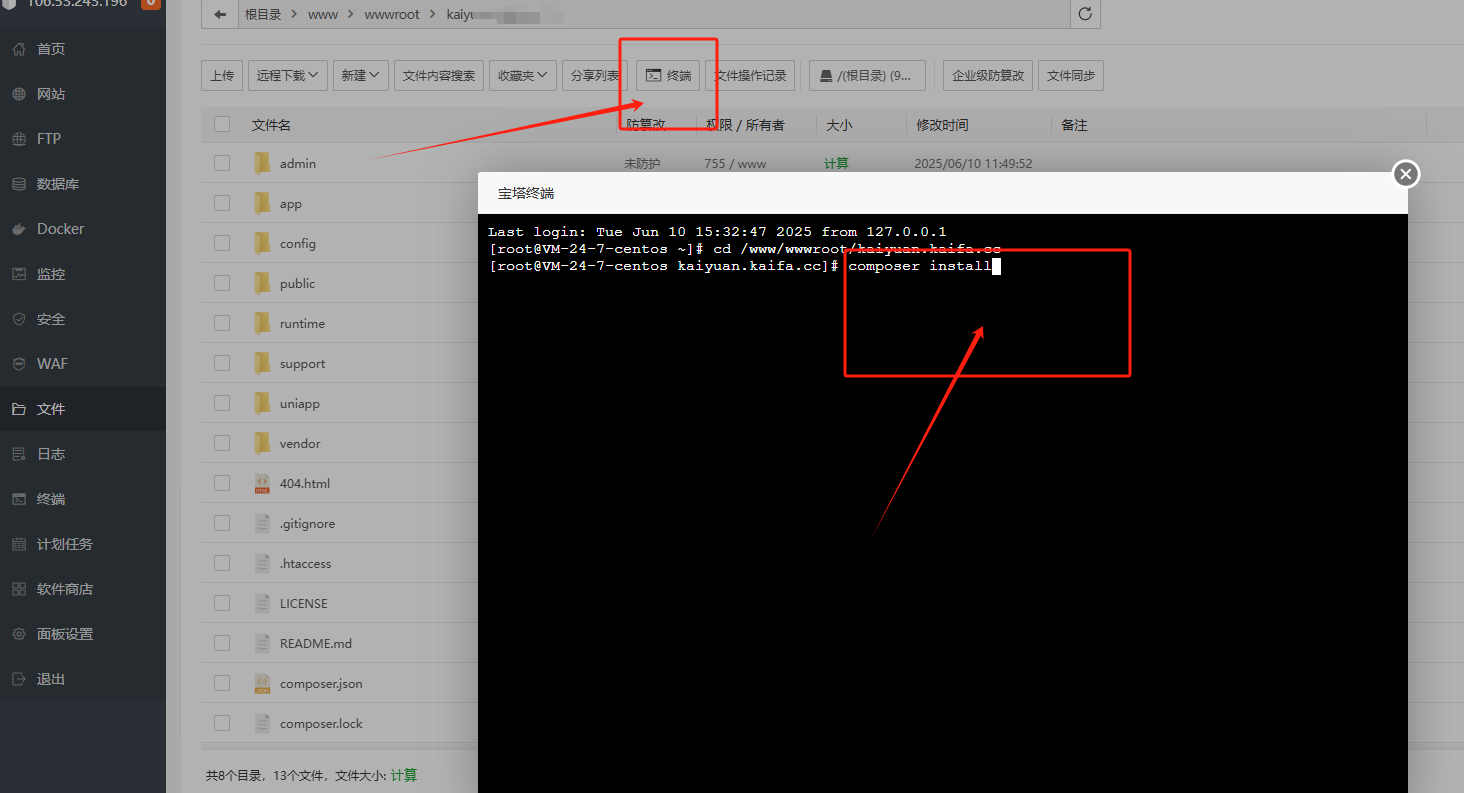Click the 软件商店 icon in sidebar
The image size is (1464, 793).
pyautogui.click(x=18, y=589)
